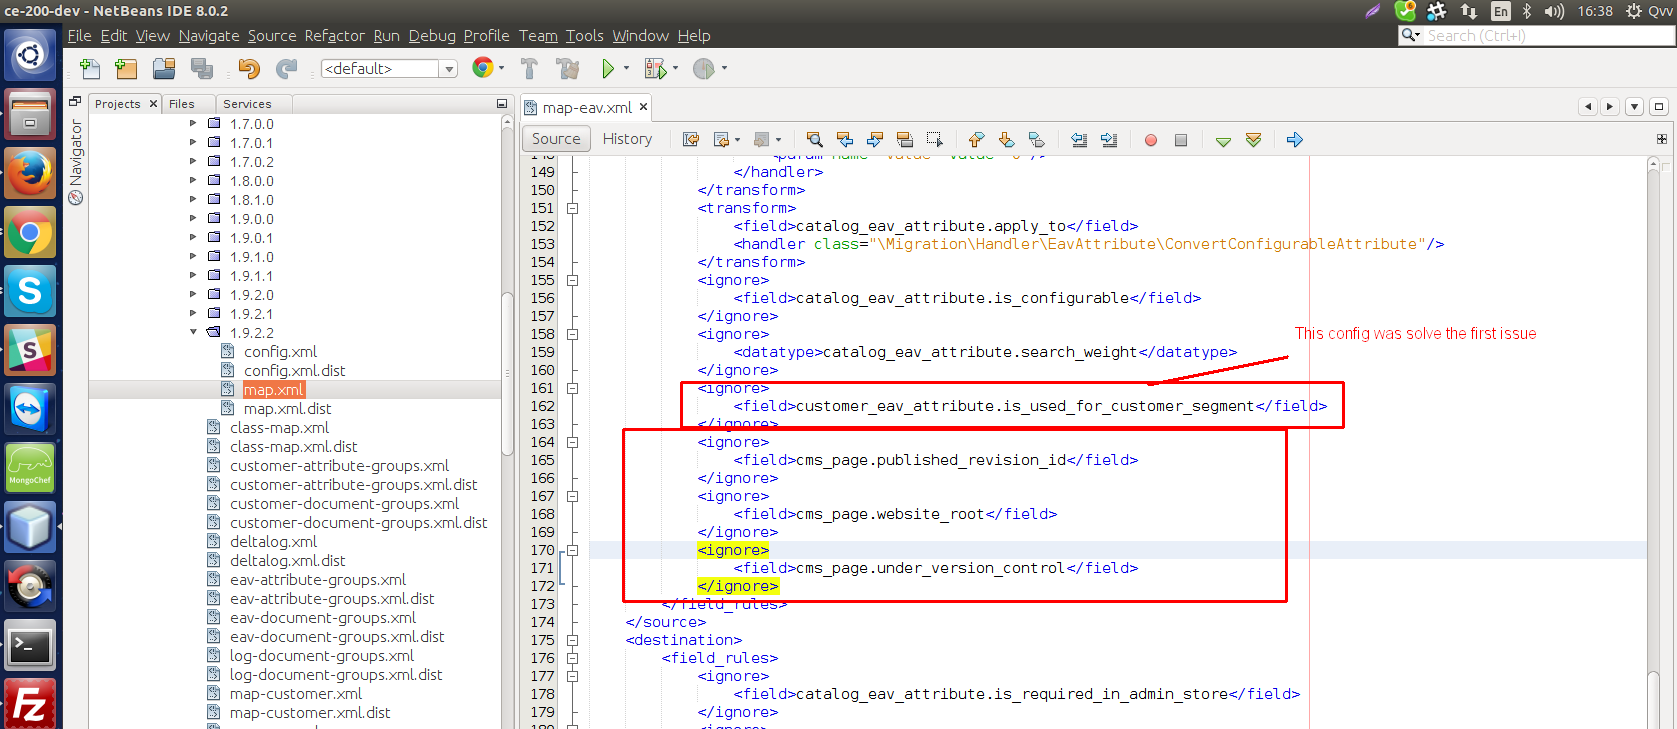
Task: Switch editor to History view
Action: click(x=627, y=139)
